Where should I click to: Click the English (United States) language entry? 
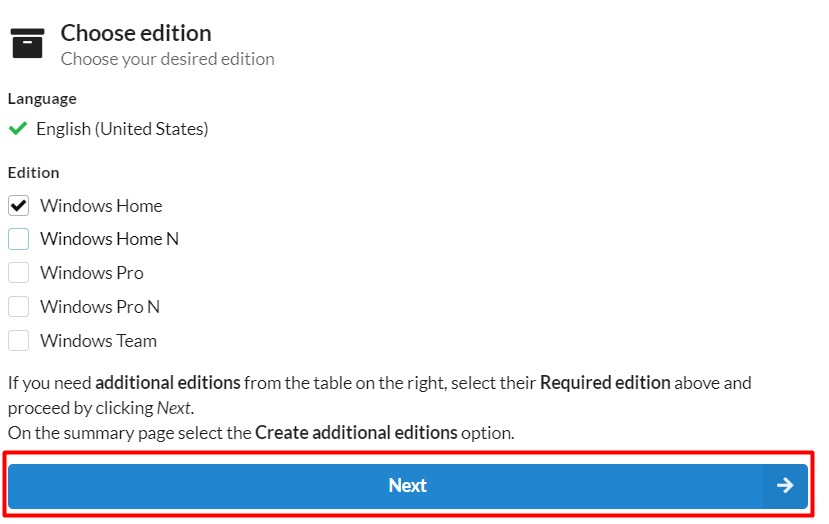coord(122,129)
